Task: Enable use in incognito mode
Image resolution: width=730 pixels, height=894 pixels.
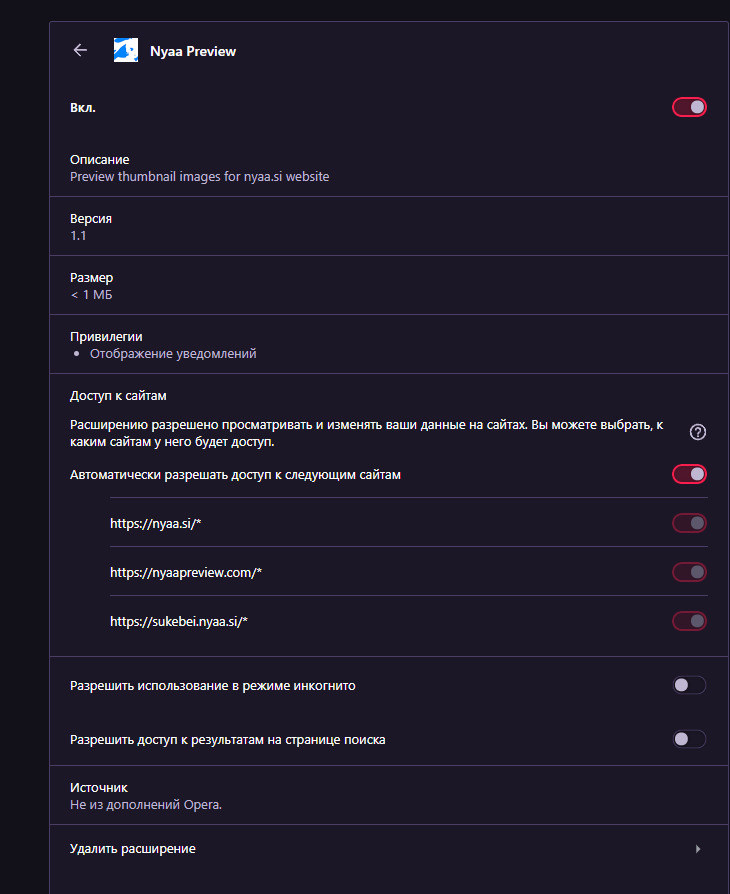Action: tap(689, 685)
